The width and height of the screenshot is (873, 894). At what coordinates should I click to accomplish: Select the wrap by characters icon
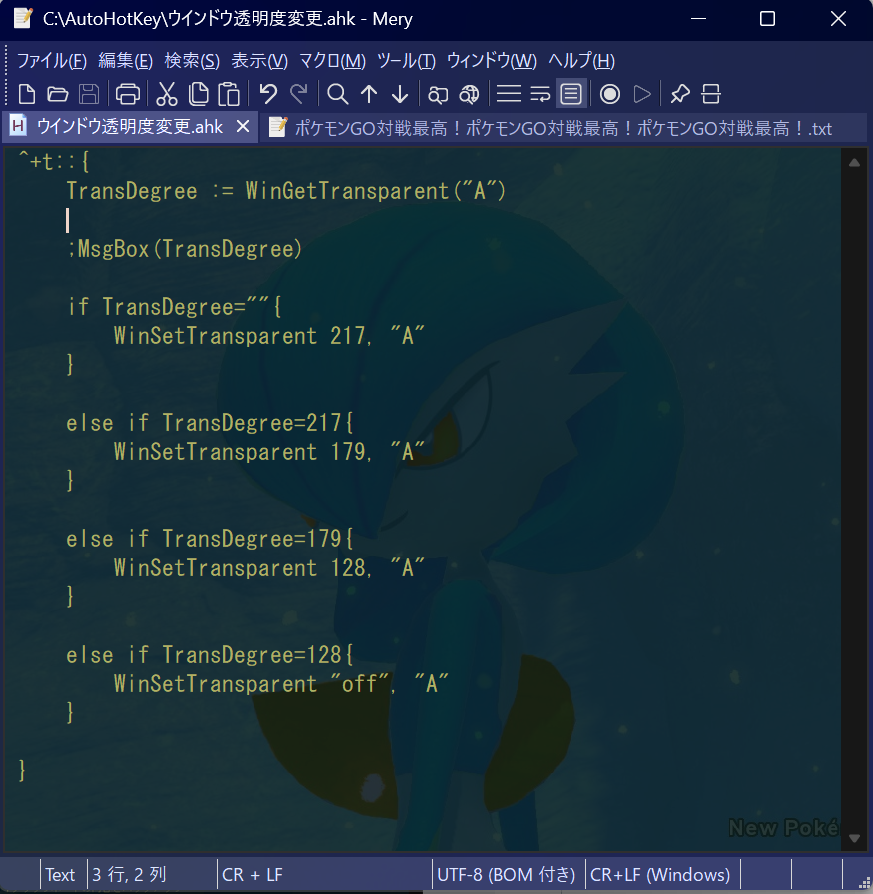point(539,94)
